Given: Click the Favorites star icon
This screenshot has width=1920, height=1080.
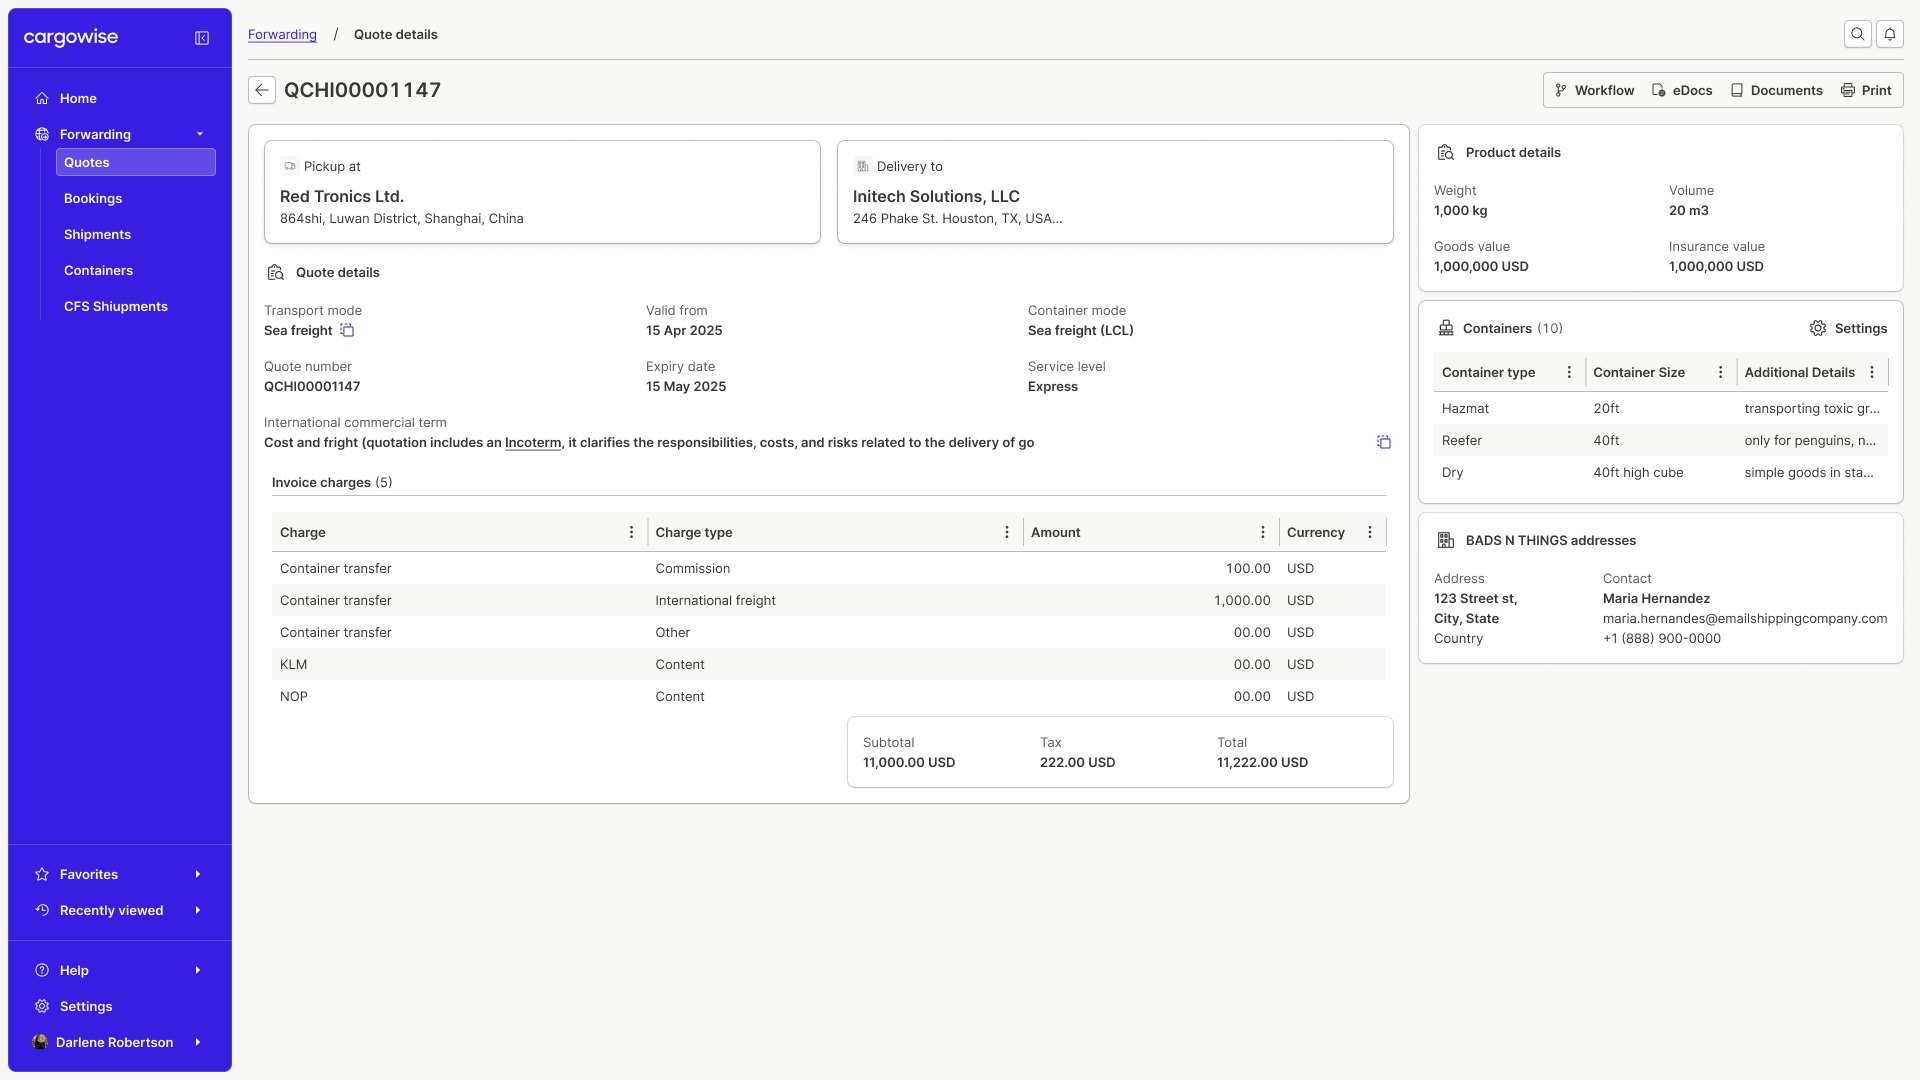Looking at the screenshot, I should [42, 874].
